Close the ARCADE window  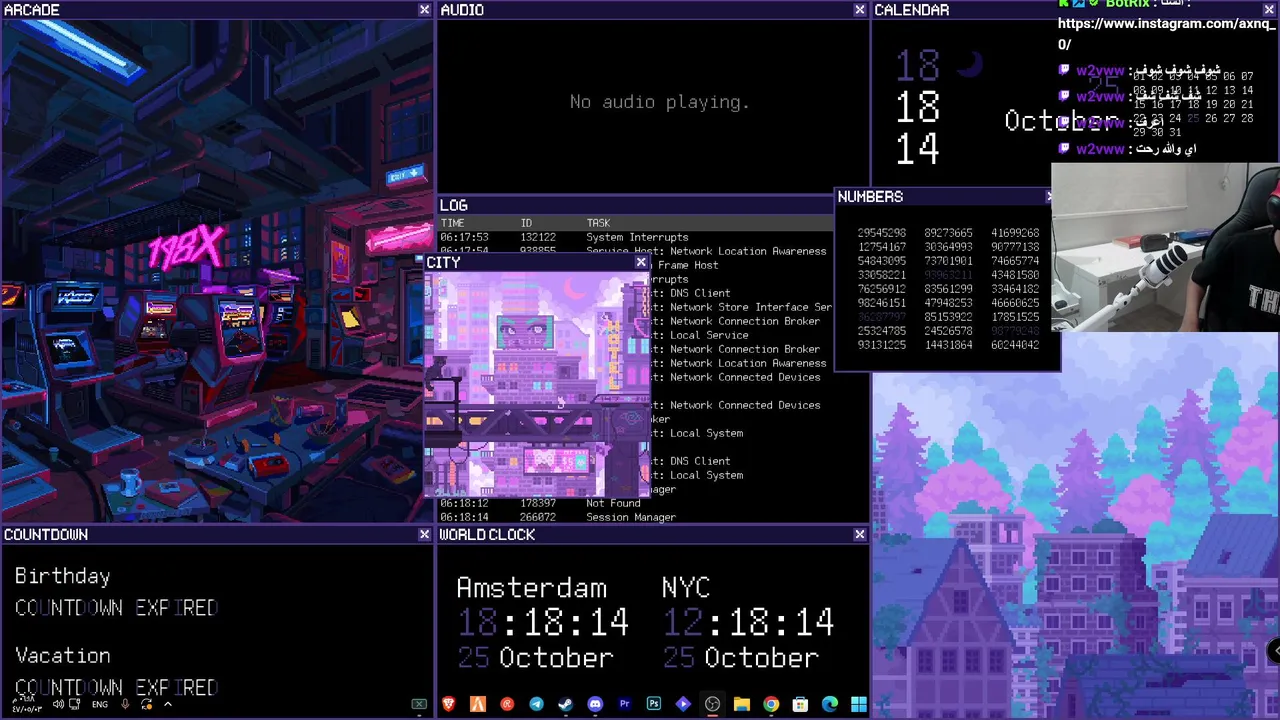click(424, 9)
